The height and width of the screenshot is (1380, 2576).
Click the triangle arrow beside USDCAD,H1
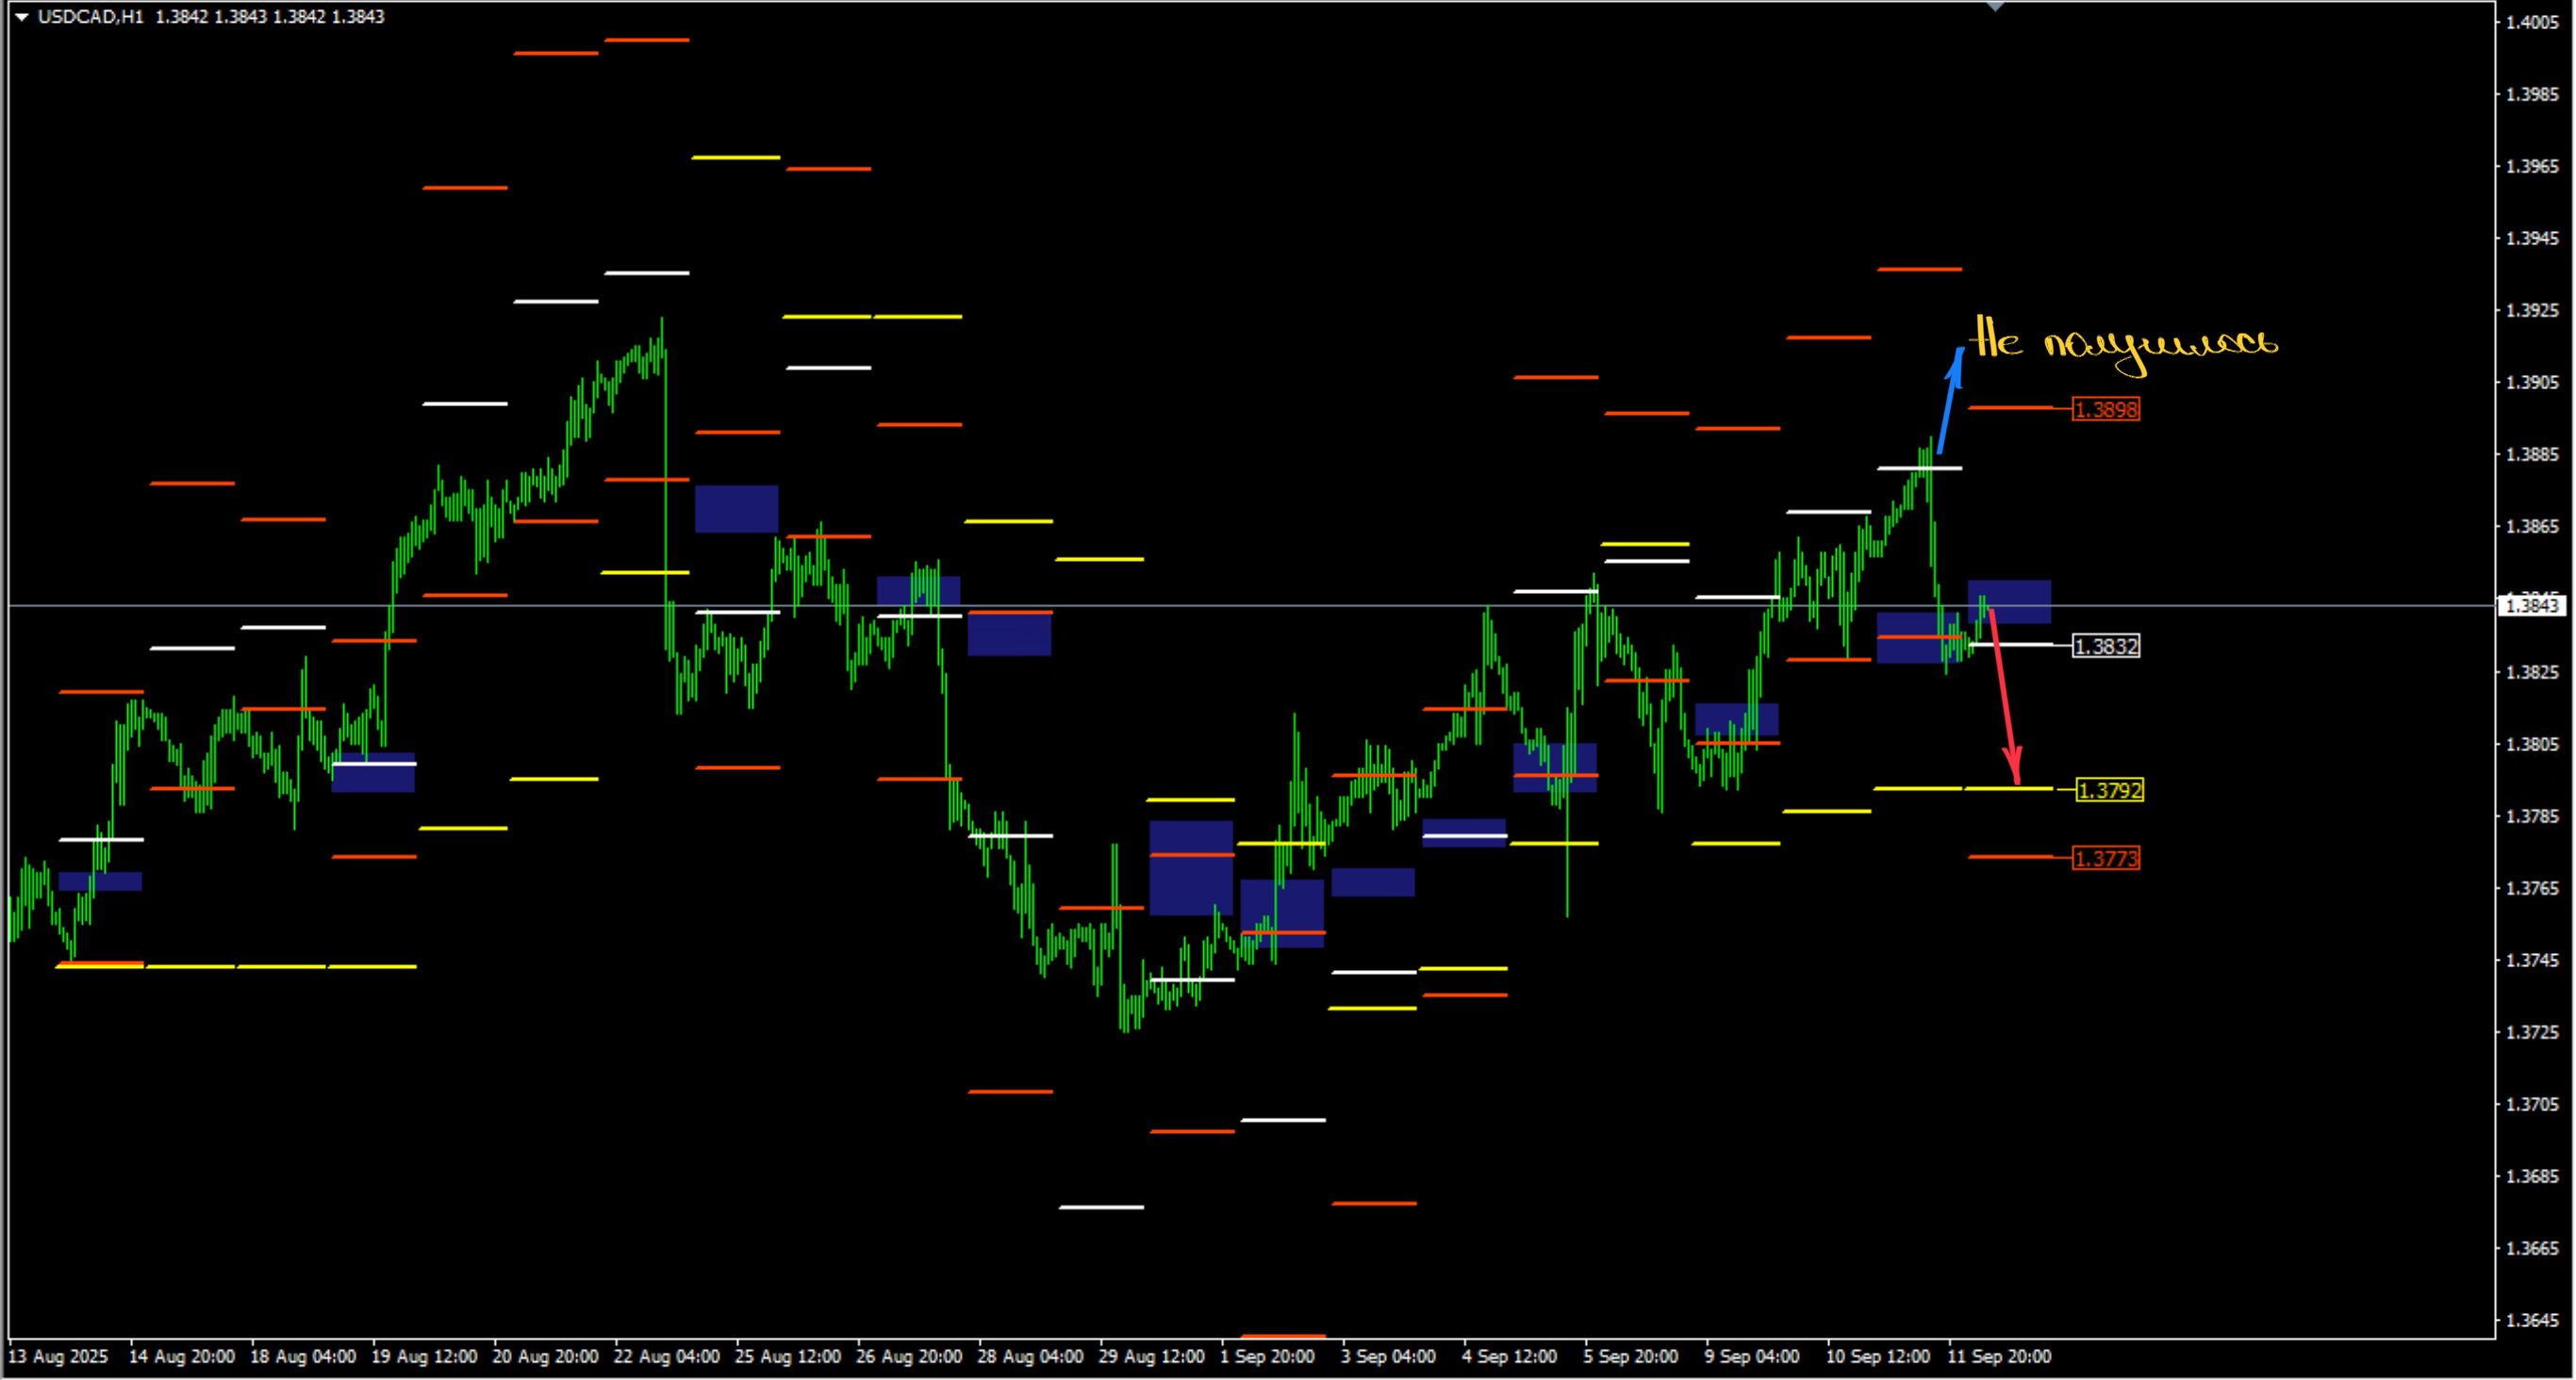[21, 16]
